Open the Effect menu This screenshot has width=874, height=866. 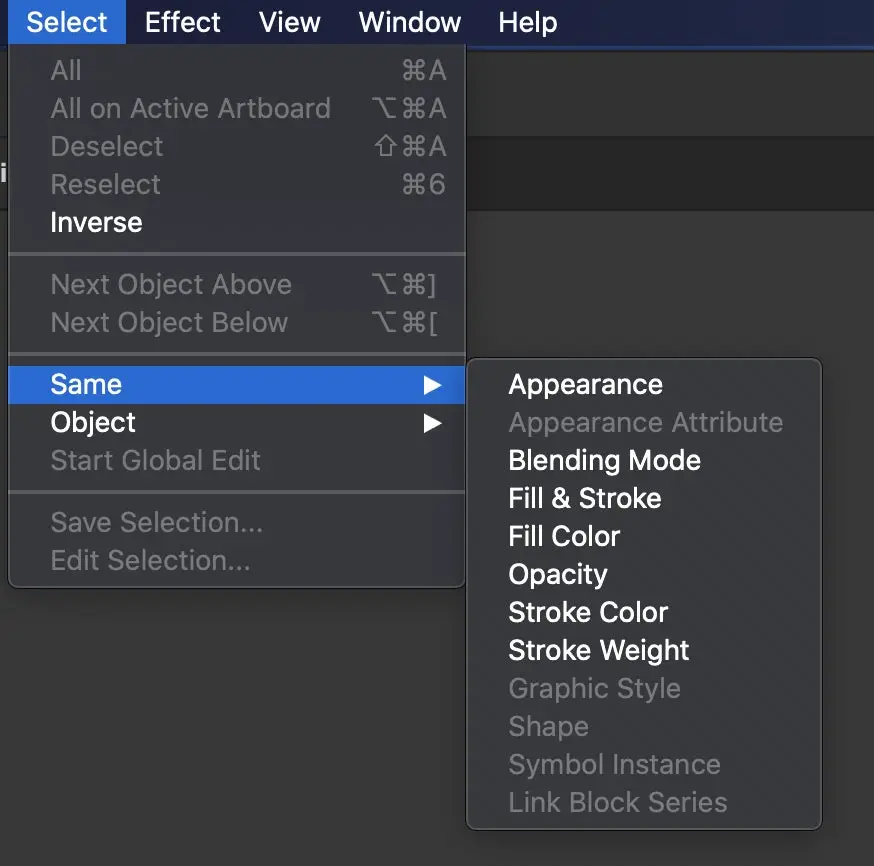tap(182, 22)
